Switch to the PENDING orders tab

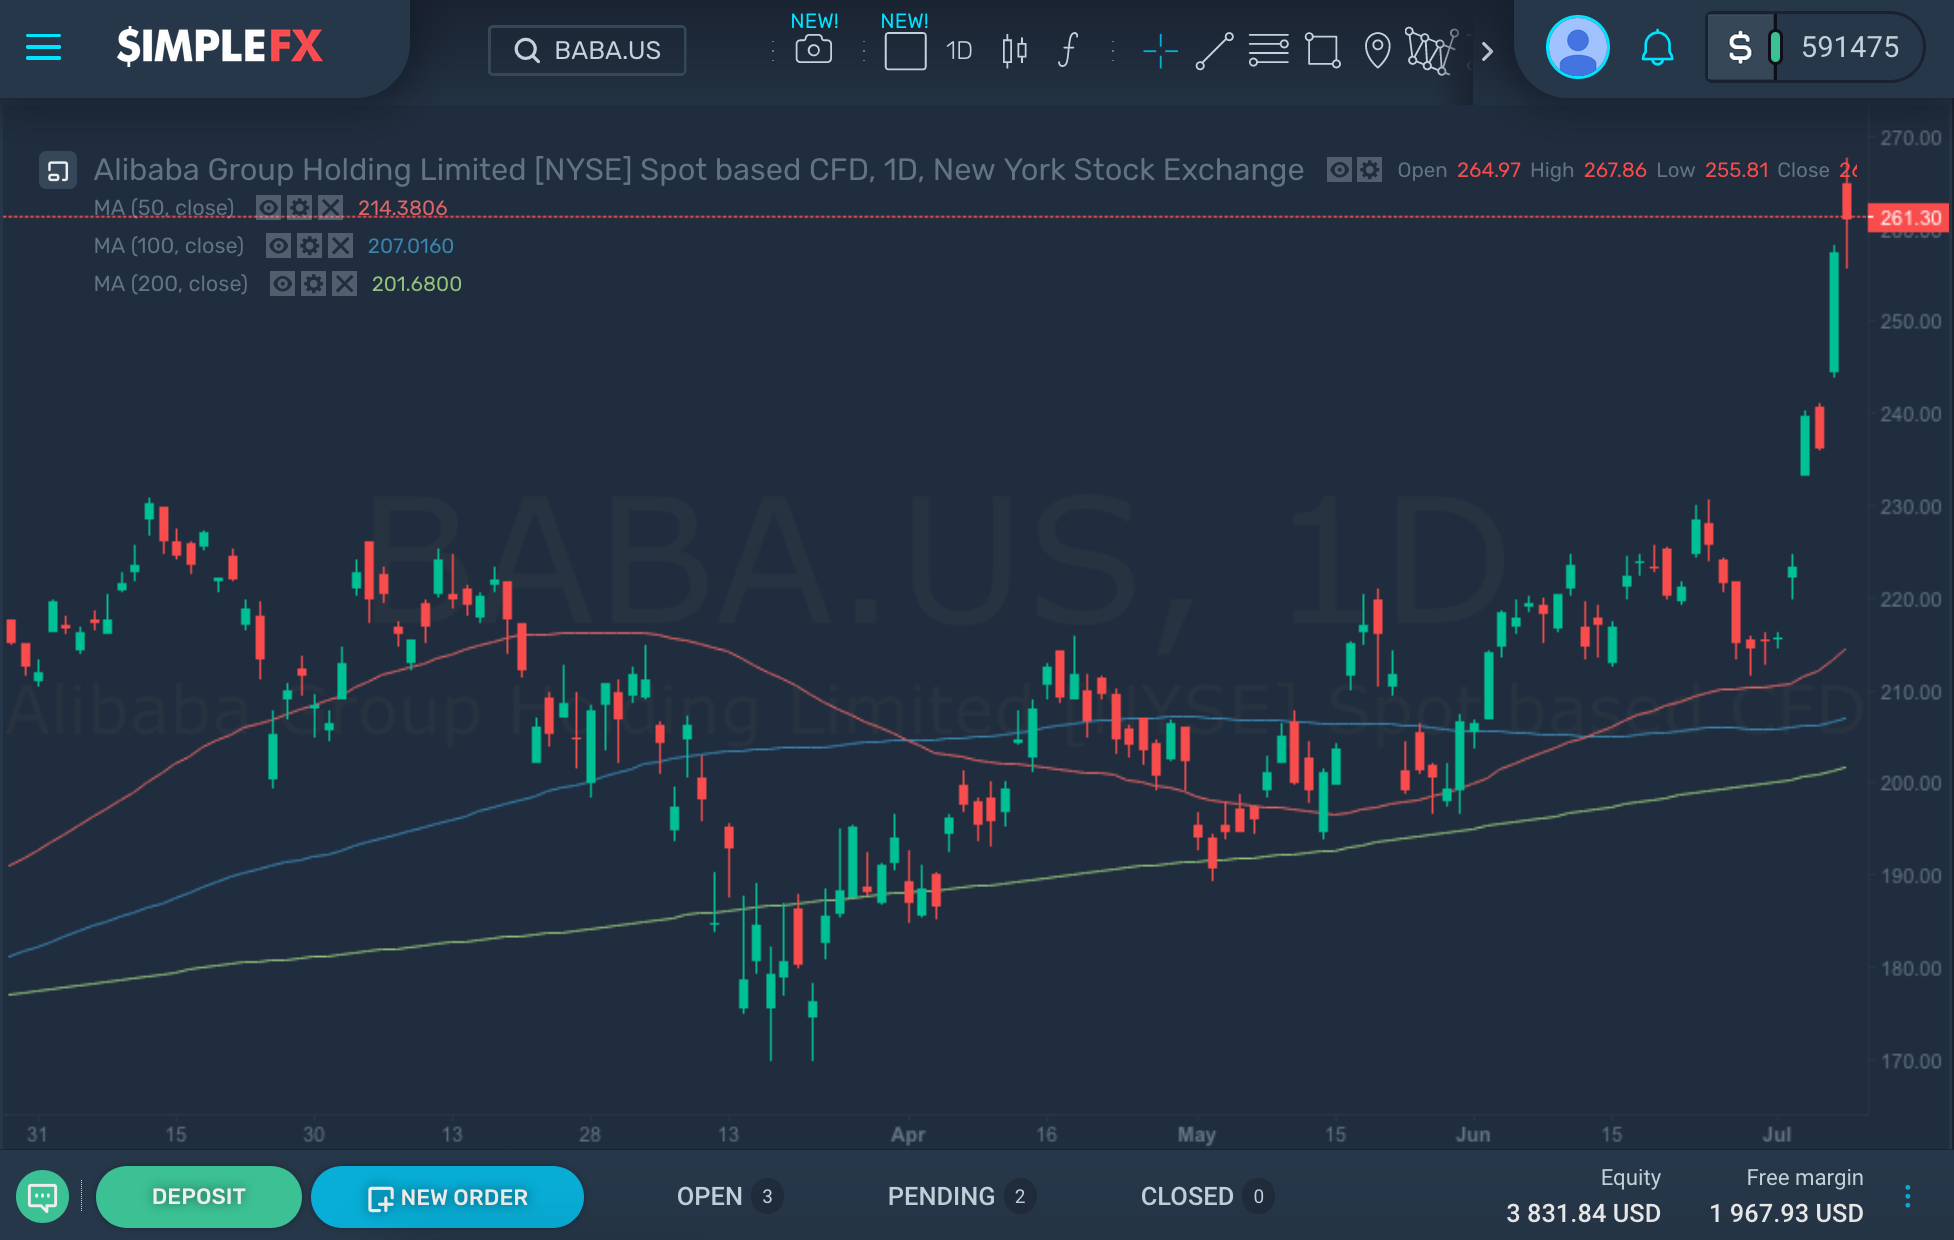(x=961, y=1196)
